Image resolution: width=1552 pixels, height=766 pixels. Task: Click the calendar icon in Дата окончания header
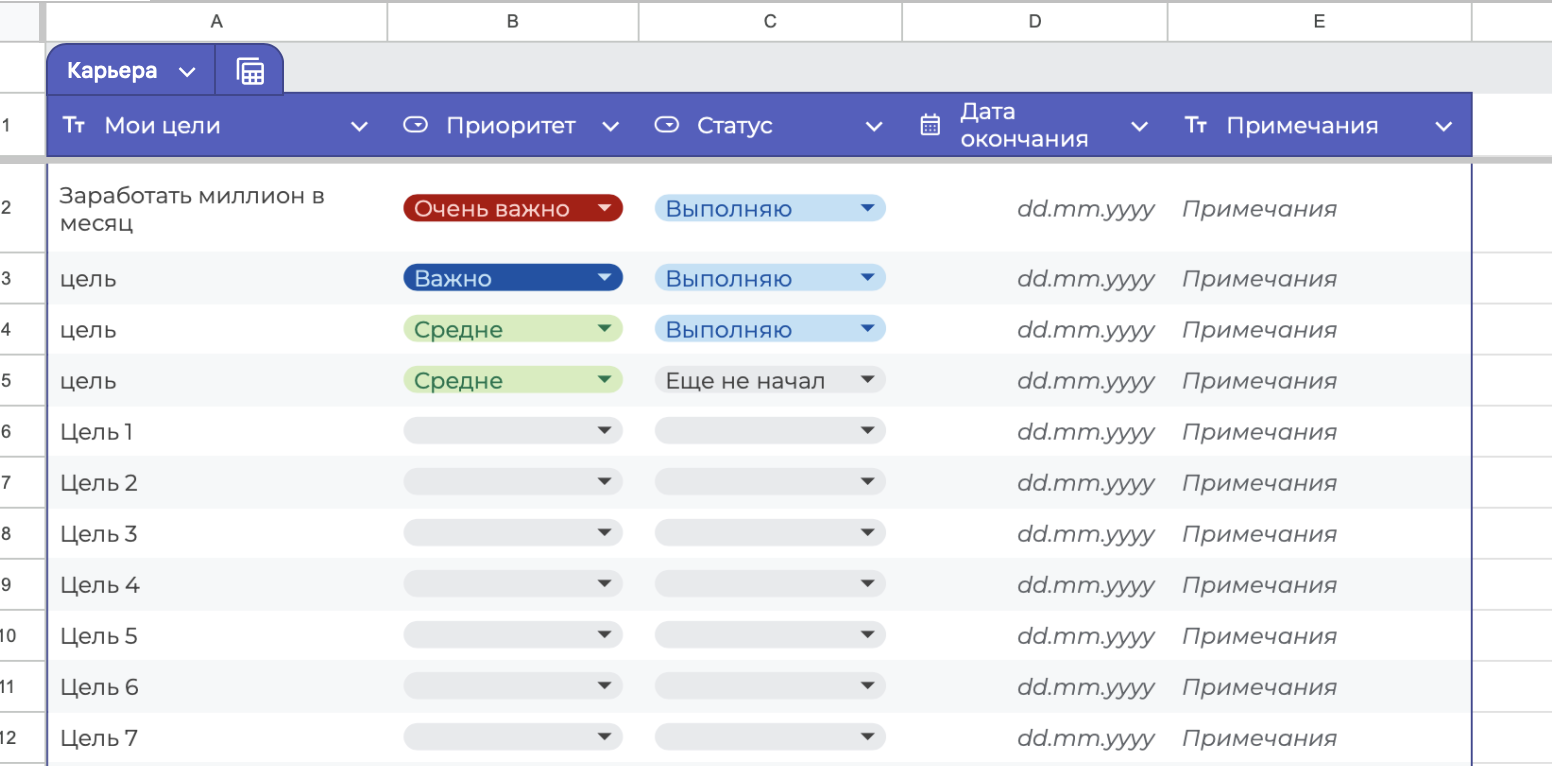[930, 125]
